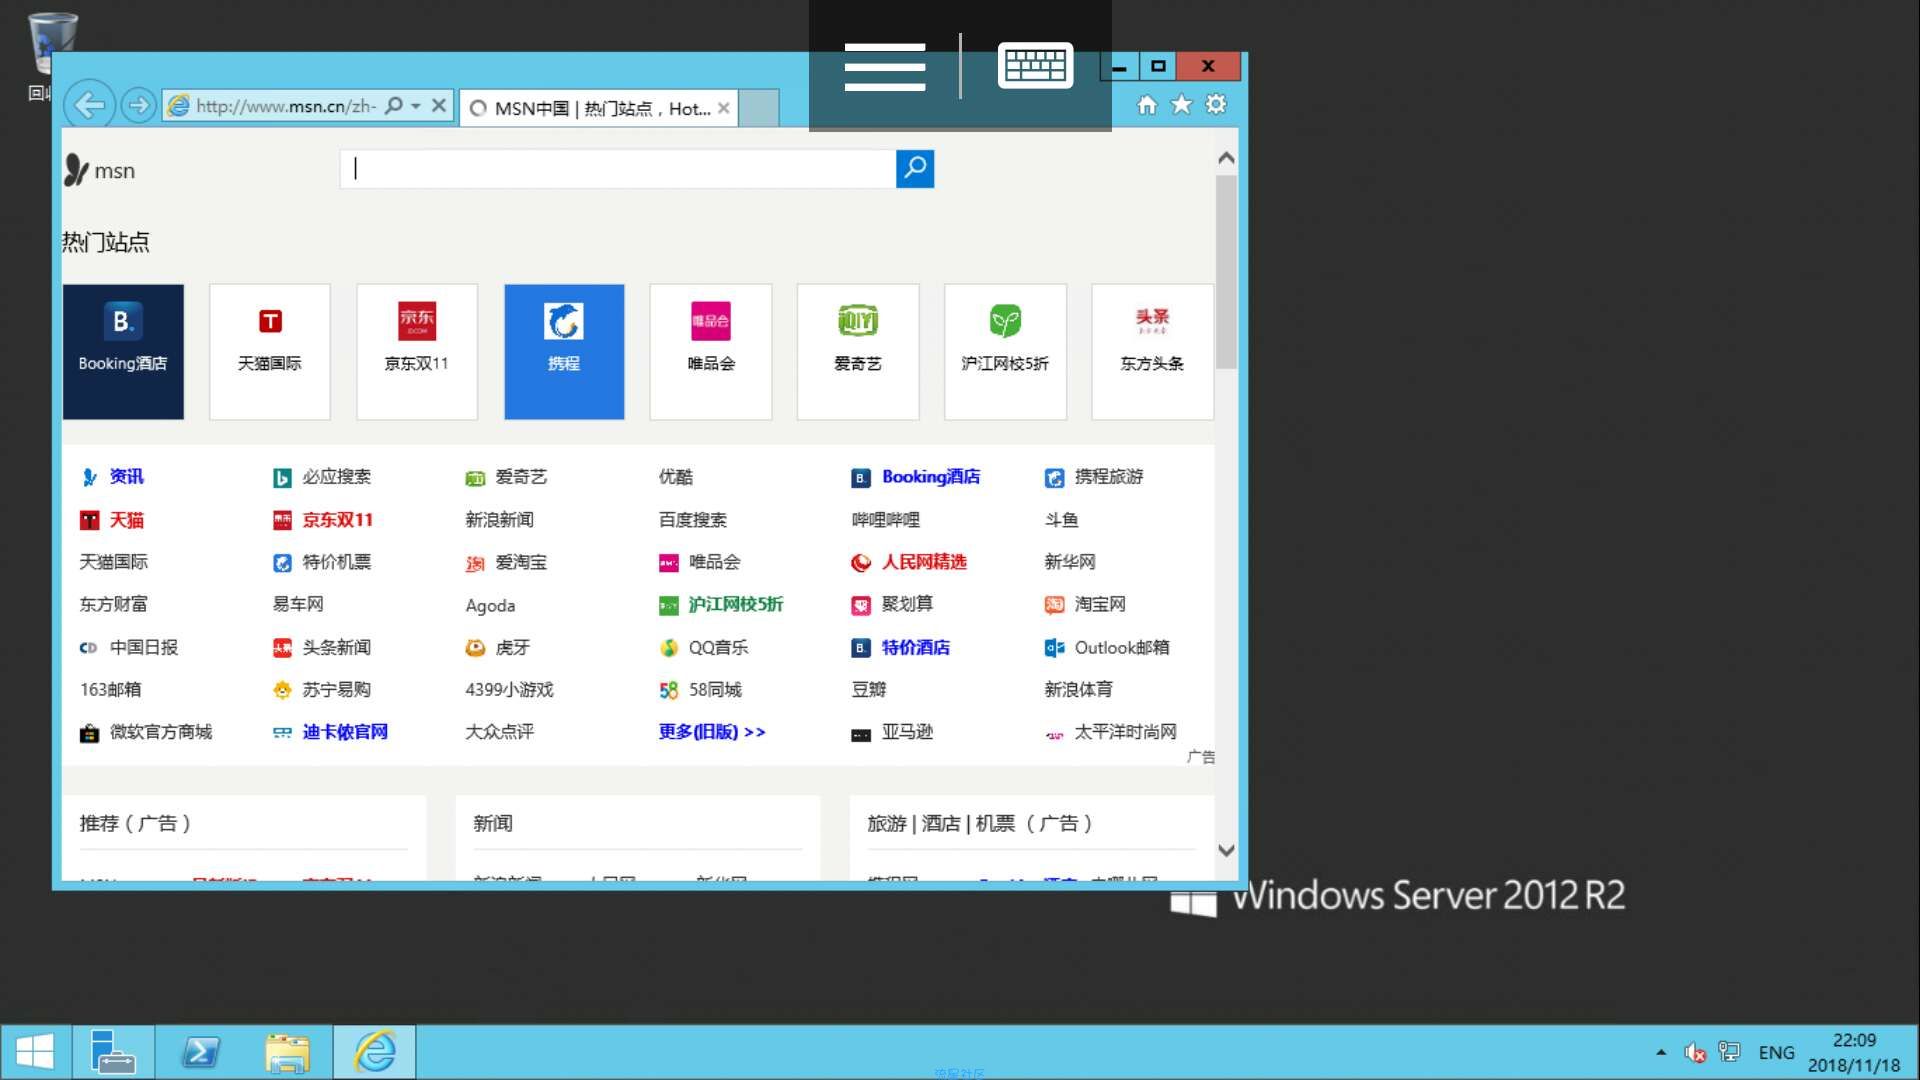
Task: Open the 头条新闻 link
Action: tap(336, 648)
